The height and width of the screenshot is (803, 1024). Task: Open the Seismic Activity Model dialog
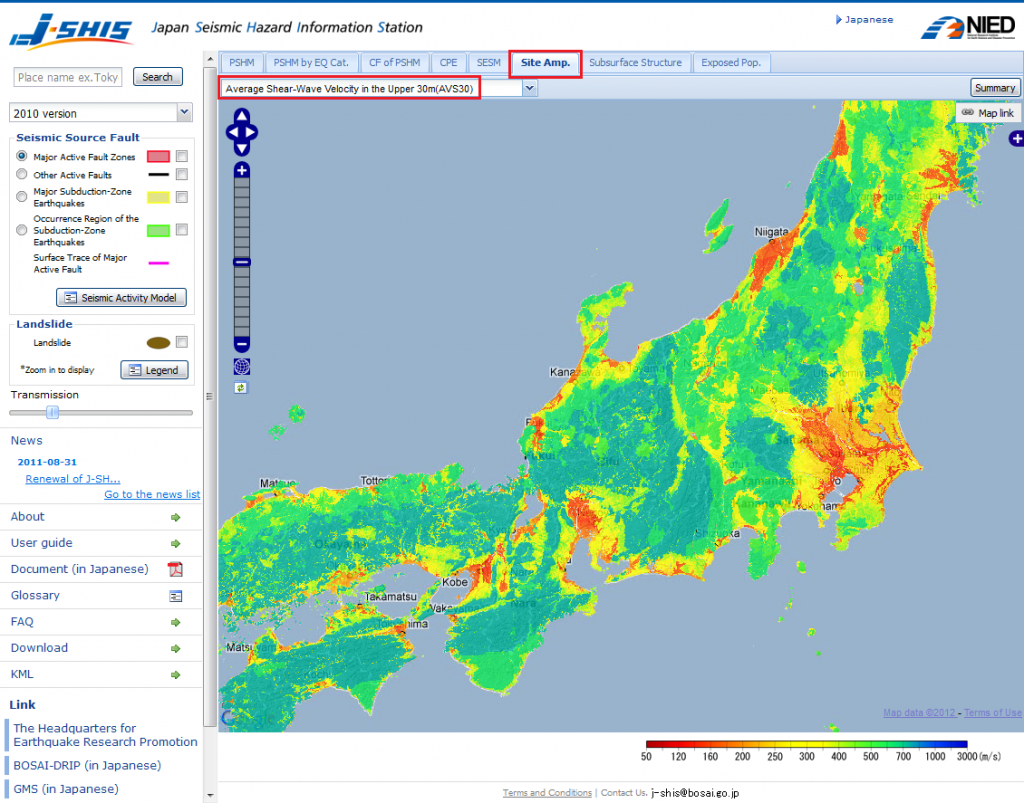[120, 297]
